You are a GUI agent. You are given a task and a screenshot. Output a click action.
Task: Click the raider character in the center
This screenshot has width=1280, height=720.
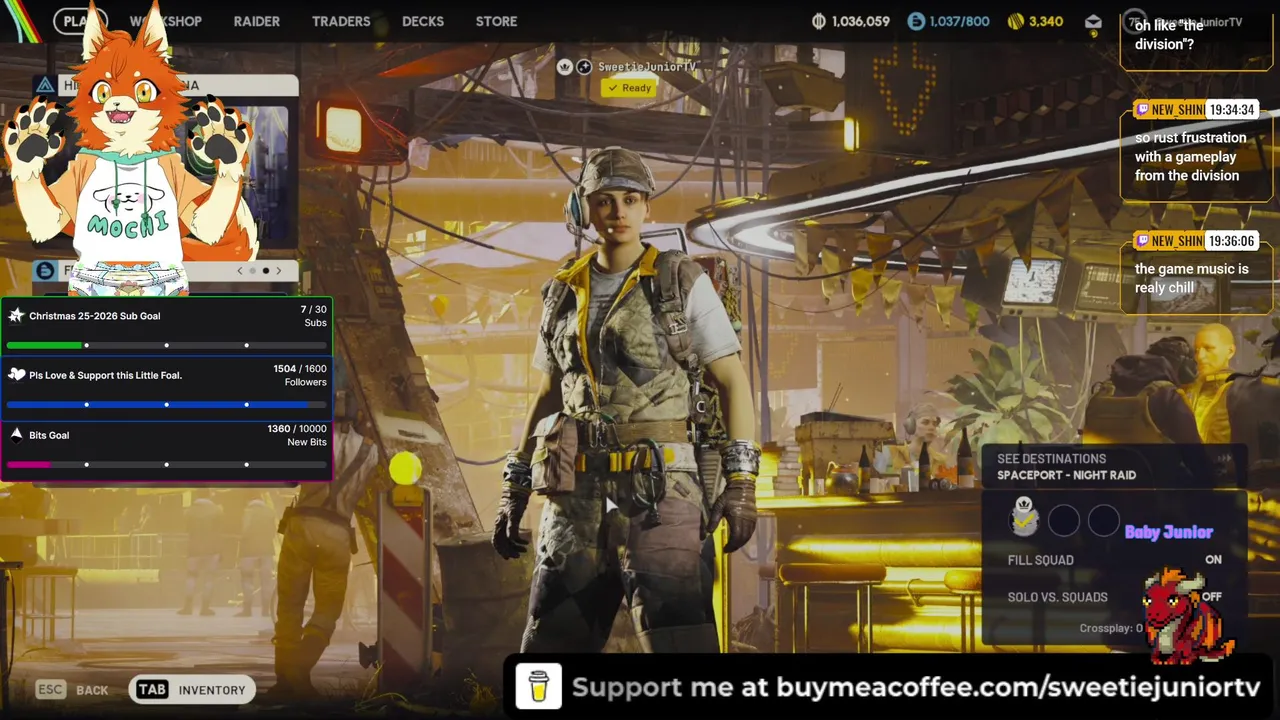coord(628,400)
